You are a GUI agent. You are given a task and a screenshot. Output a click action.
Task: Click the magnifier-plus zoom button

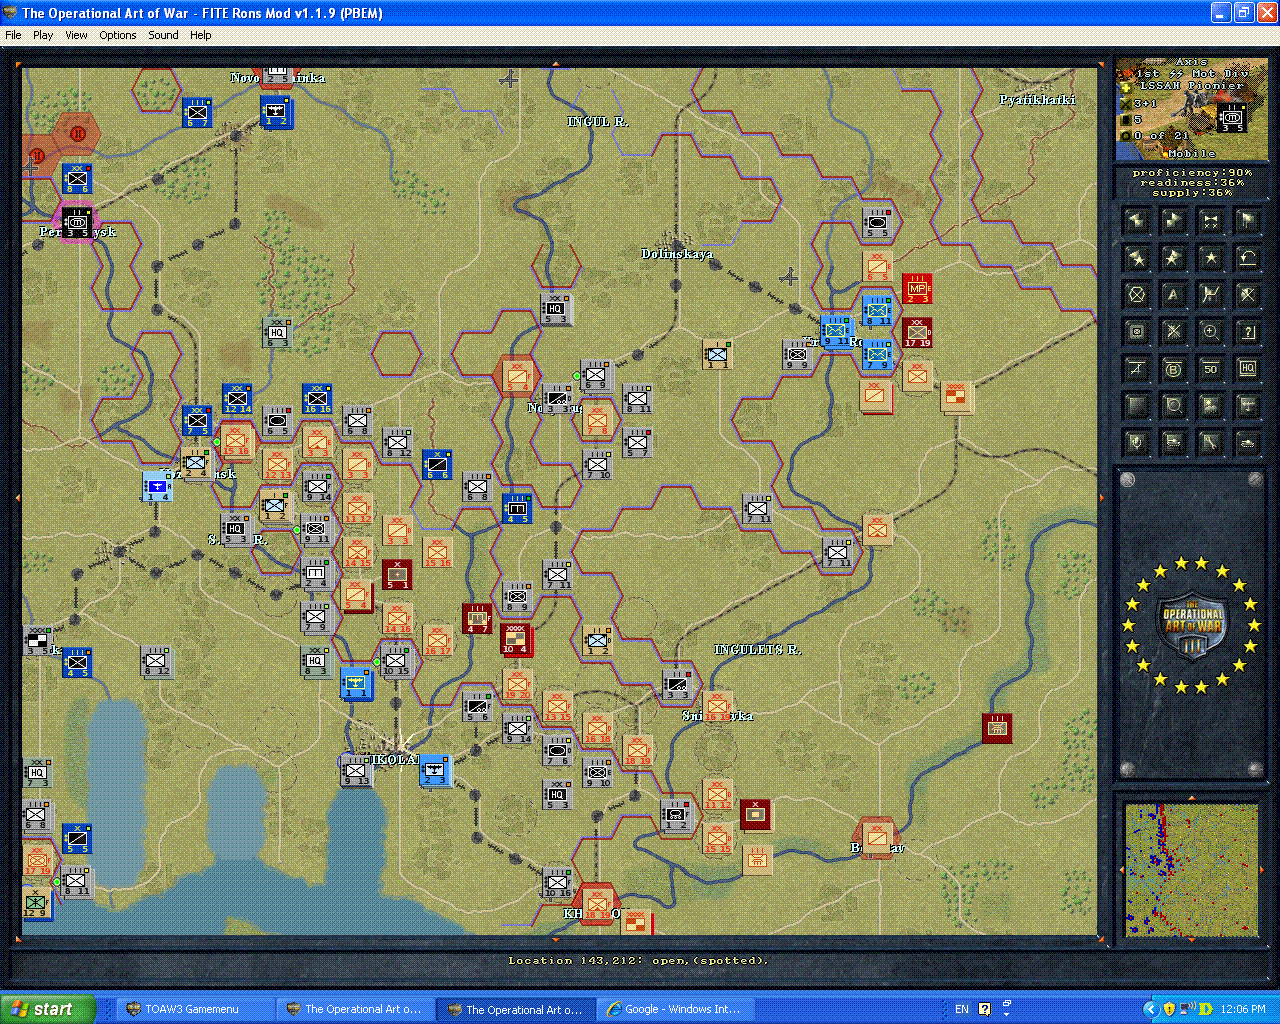click(x=1210, y=332)
